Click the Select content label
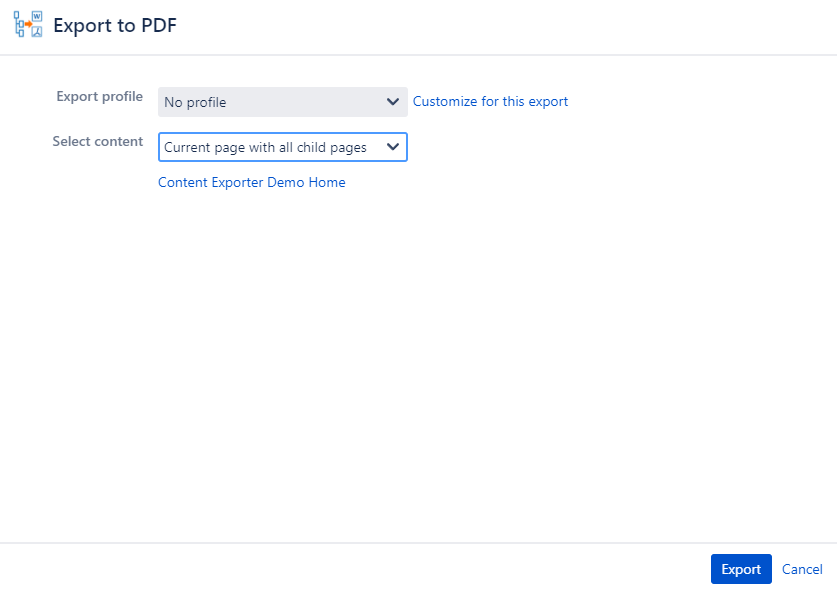The image size is (837, 591). (98, 141)
